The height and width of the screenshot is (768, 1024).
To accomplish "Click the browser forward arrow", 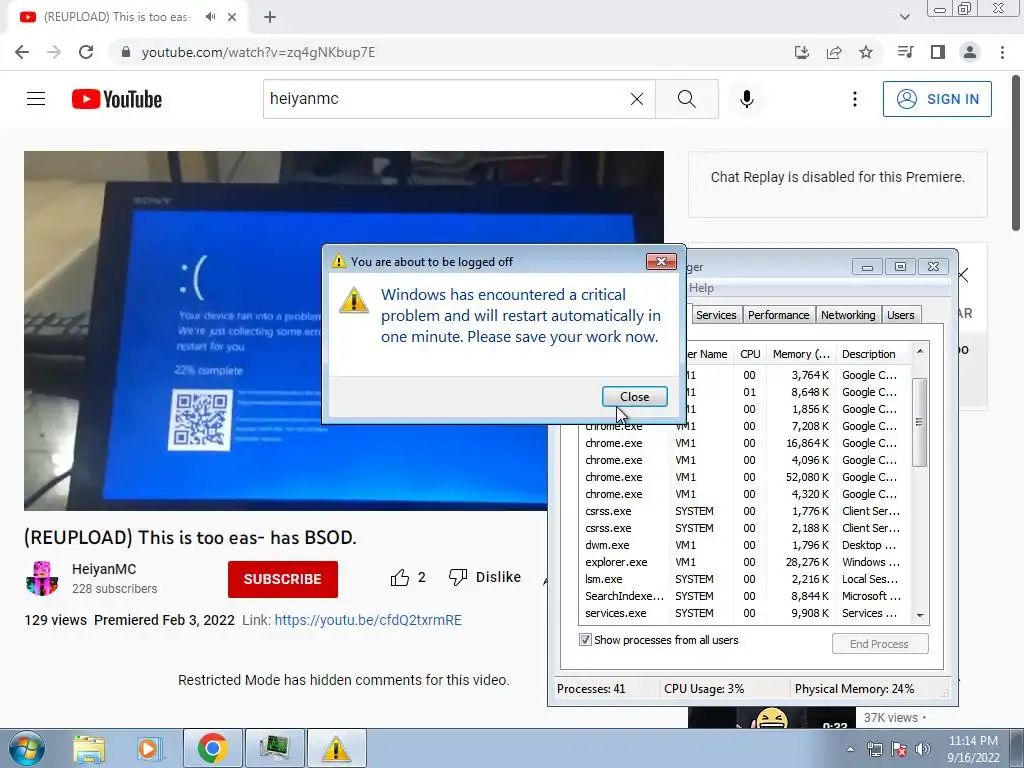I will (54, 52).
